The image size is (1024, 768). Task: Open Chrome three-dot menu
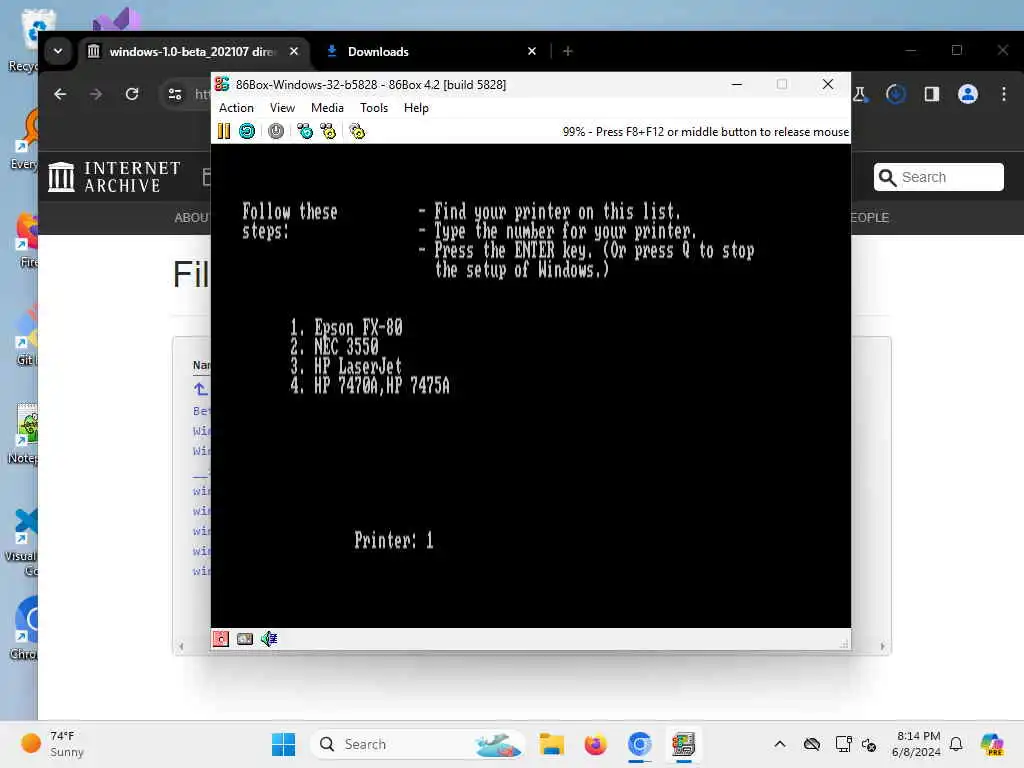1004,94
